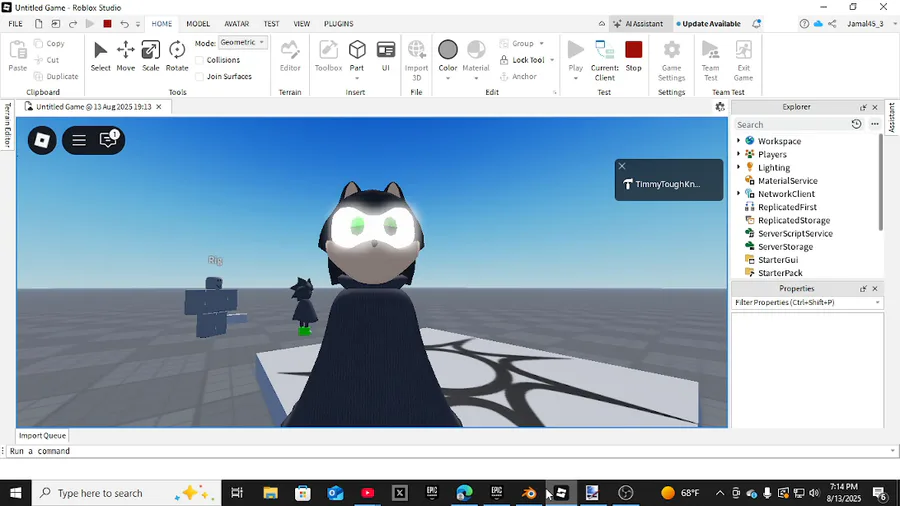Click Update Available notice
Screen dimensions: 900x506
point(708,24)
